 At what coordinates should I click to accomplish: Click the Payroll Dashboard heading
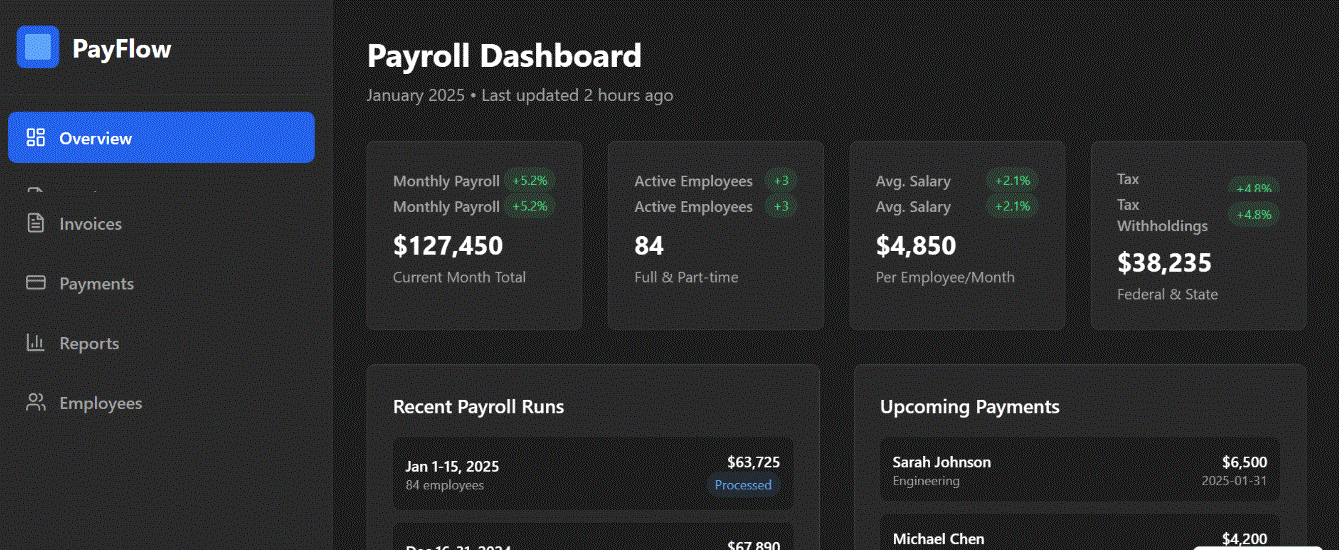(504, 55)
